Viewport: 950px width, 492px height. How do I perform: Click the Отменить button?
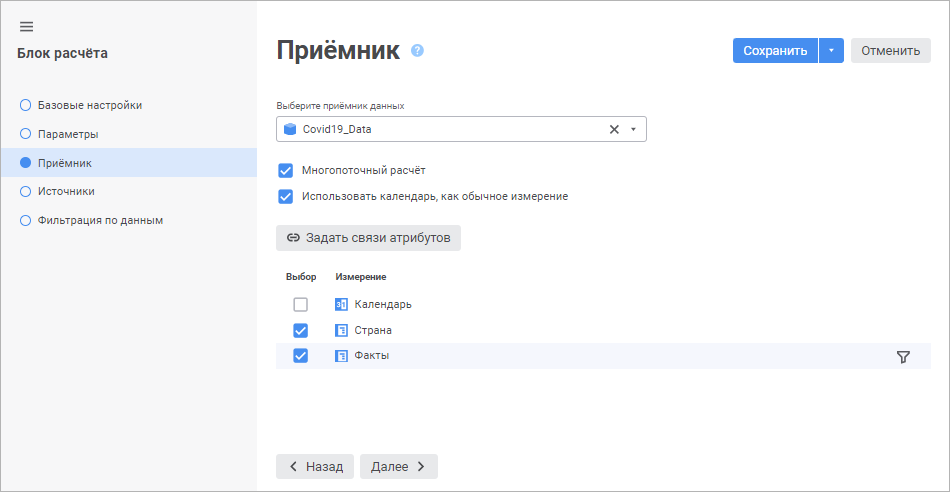coord(890,51)
